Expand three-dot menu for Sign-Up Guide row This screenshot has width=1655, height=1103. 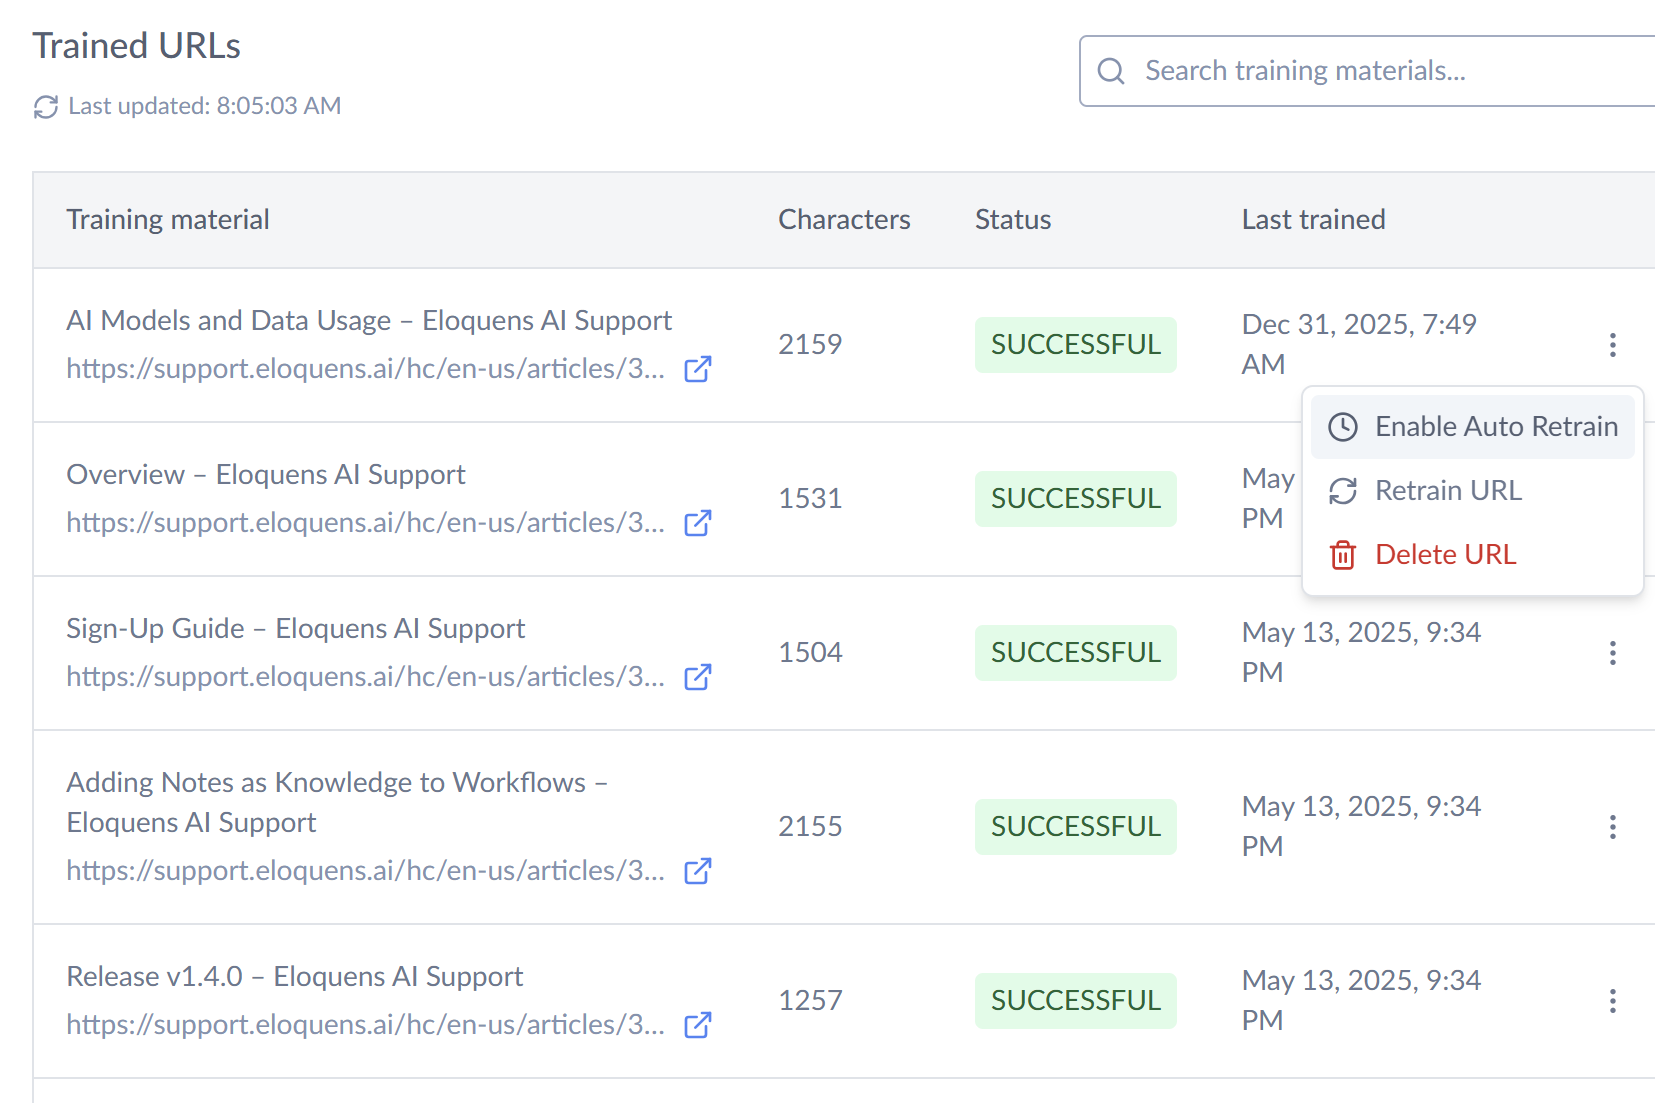pyautogui.click(x=1612, y=653)
